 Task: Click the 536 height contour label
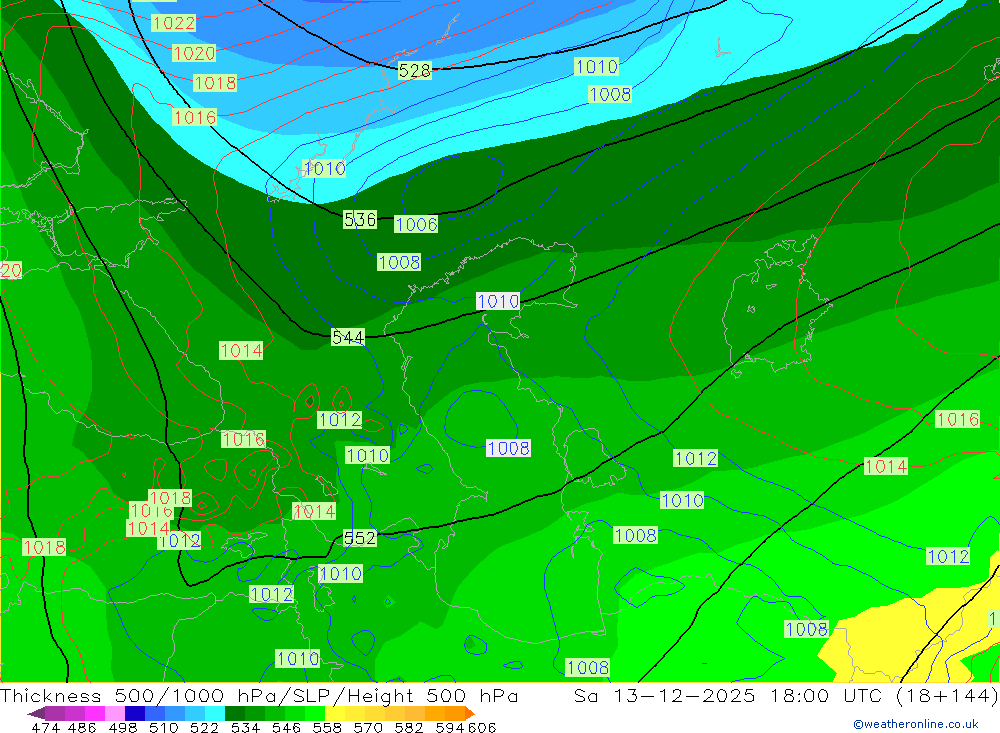(360, 219)
